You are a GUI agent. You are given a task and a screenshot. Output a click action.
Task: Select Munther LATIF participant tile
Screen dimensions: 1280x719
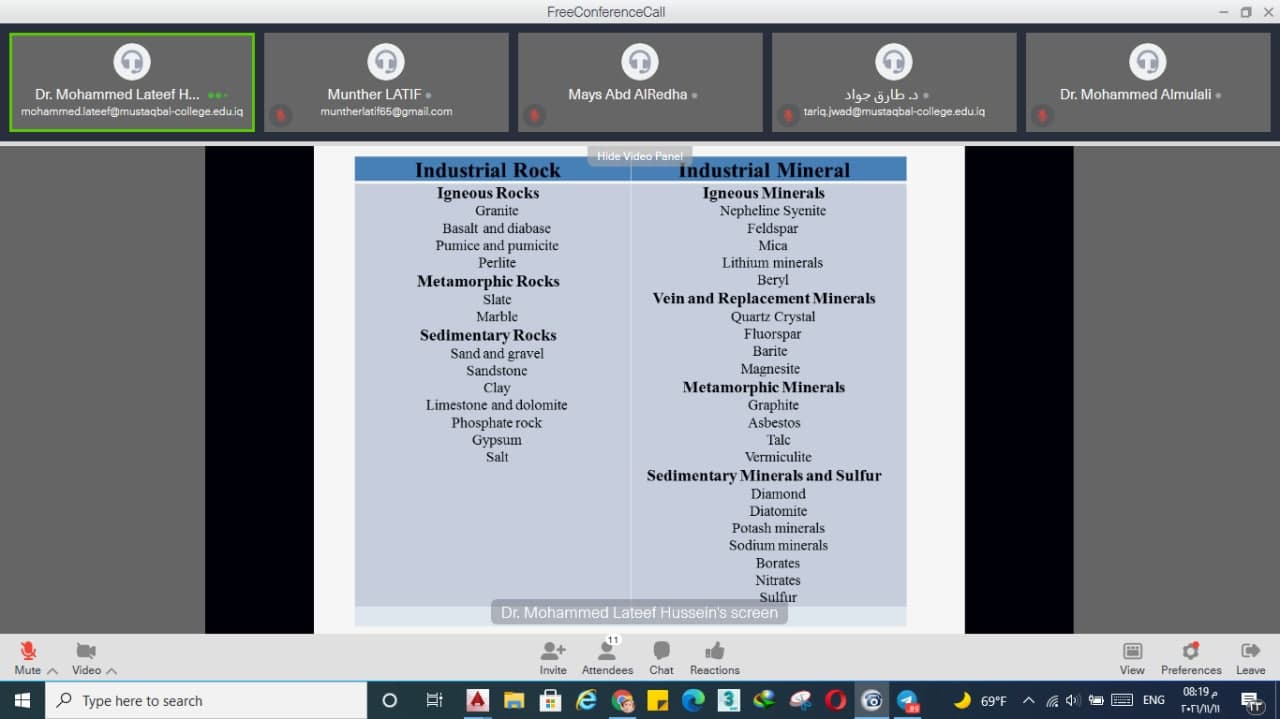[386, 82]
